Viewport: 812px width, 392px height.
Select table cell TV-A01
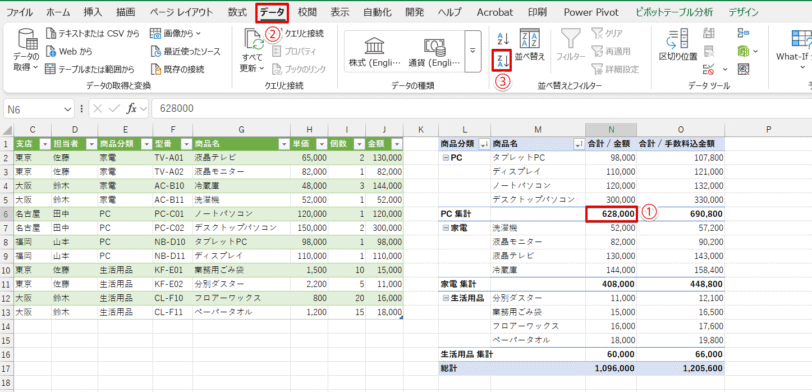point(172,158)
